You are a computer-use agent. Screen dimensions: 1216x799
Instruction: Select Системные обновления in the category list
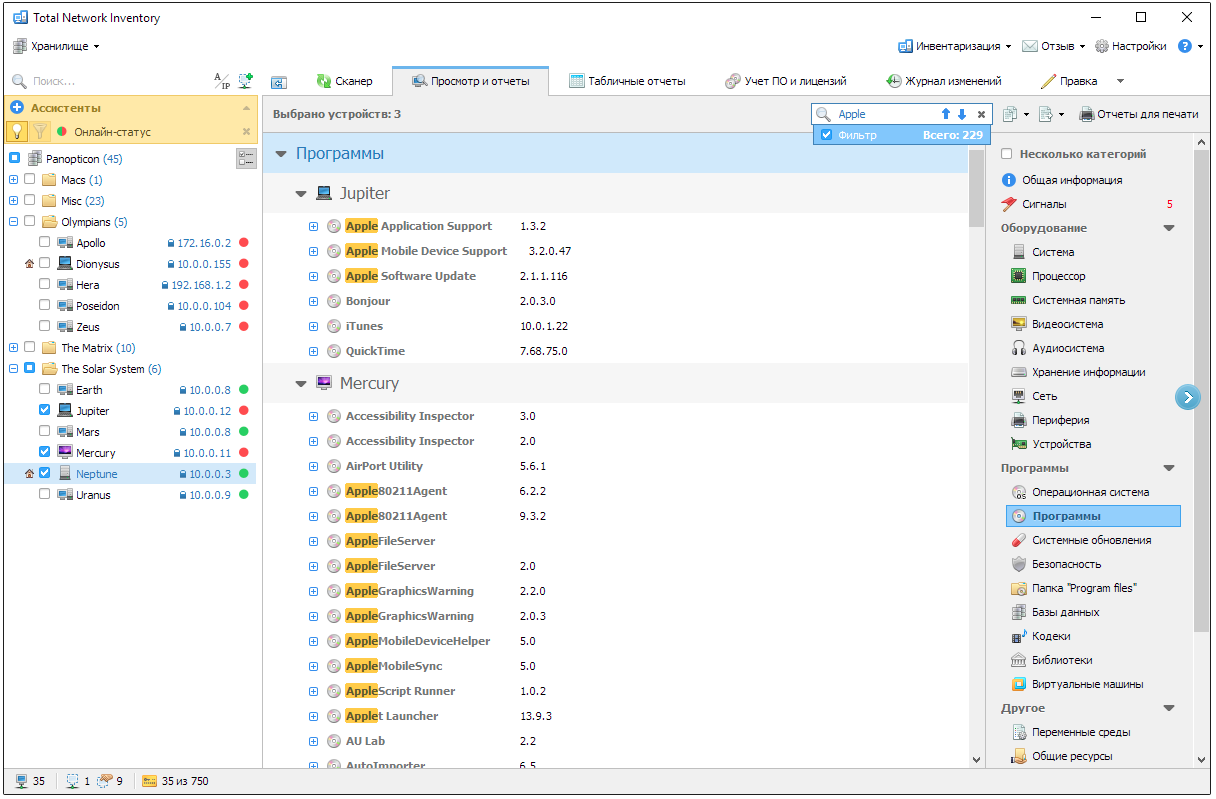[1091, 540]
